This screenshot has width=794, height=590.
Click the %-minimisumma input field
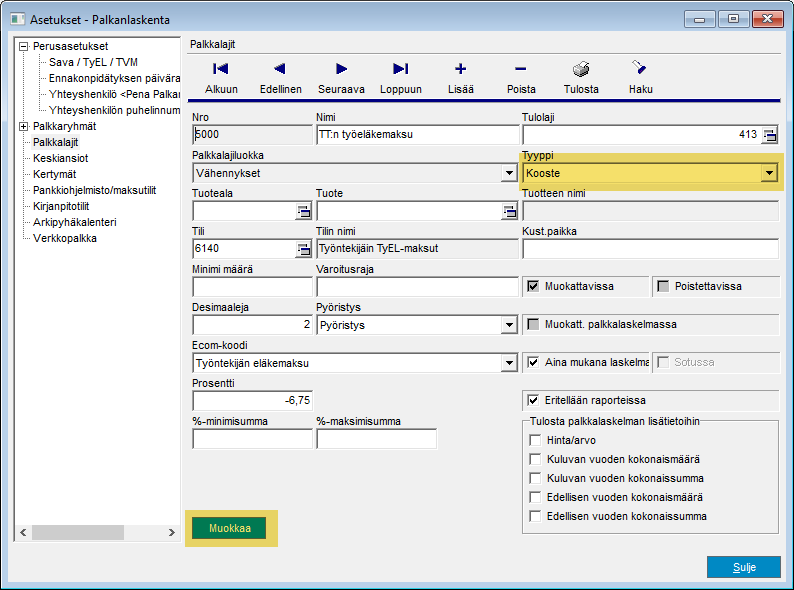(x=252, y=439)
